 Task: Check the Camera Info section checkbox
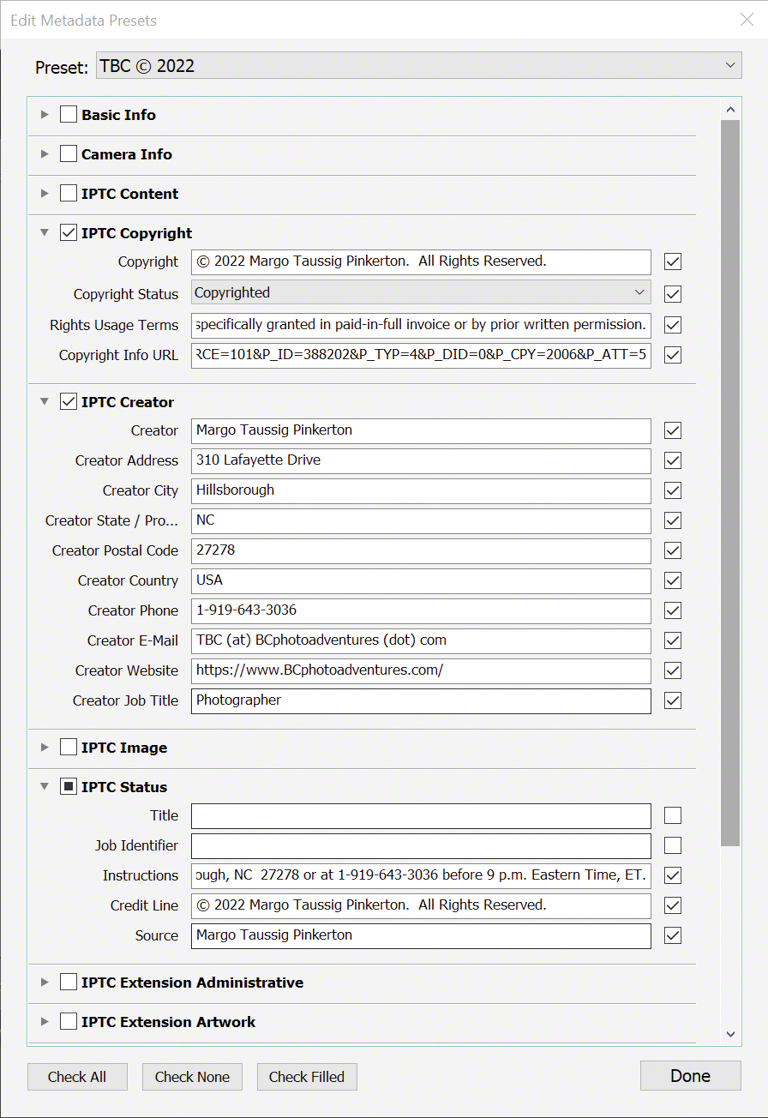coord(68,153)
